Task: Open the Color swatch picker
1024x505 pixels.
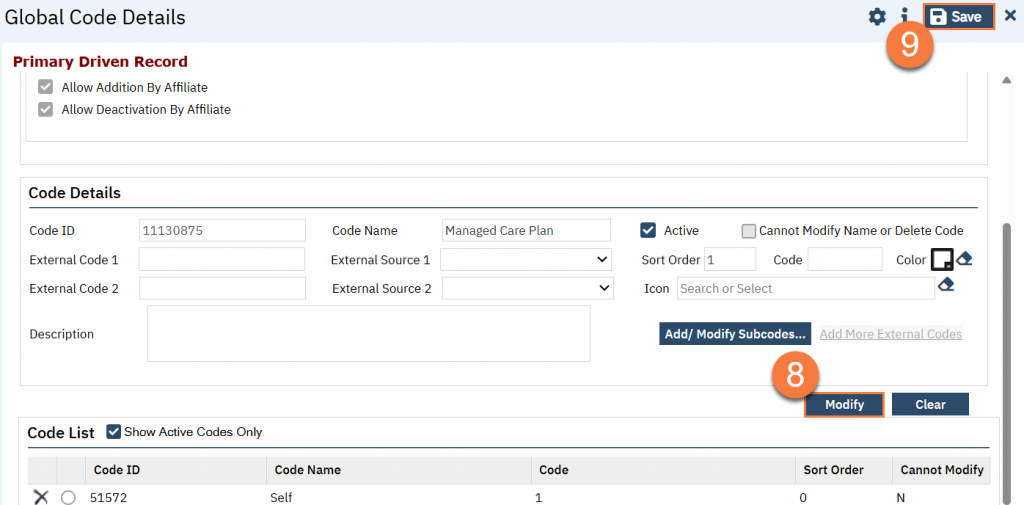Action: click(941, 259)
